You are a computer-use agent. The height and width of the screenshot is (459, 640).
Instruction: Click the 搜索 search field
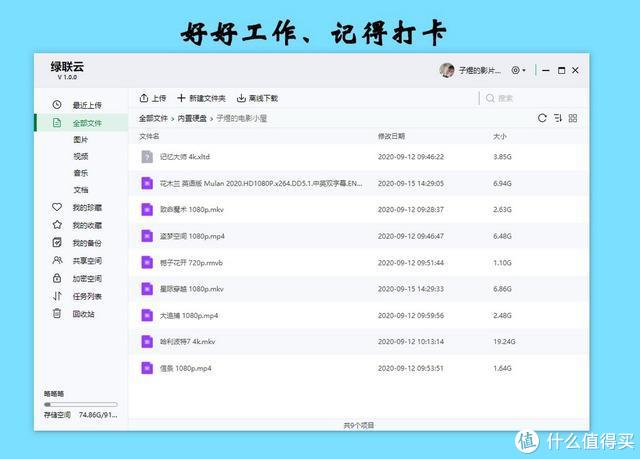pos(530,98)
